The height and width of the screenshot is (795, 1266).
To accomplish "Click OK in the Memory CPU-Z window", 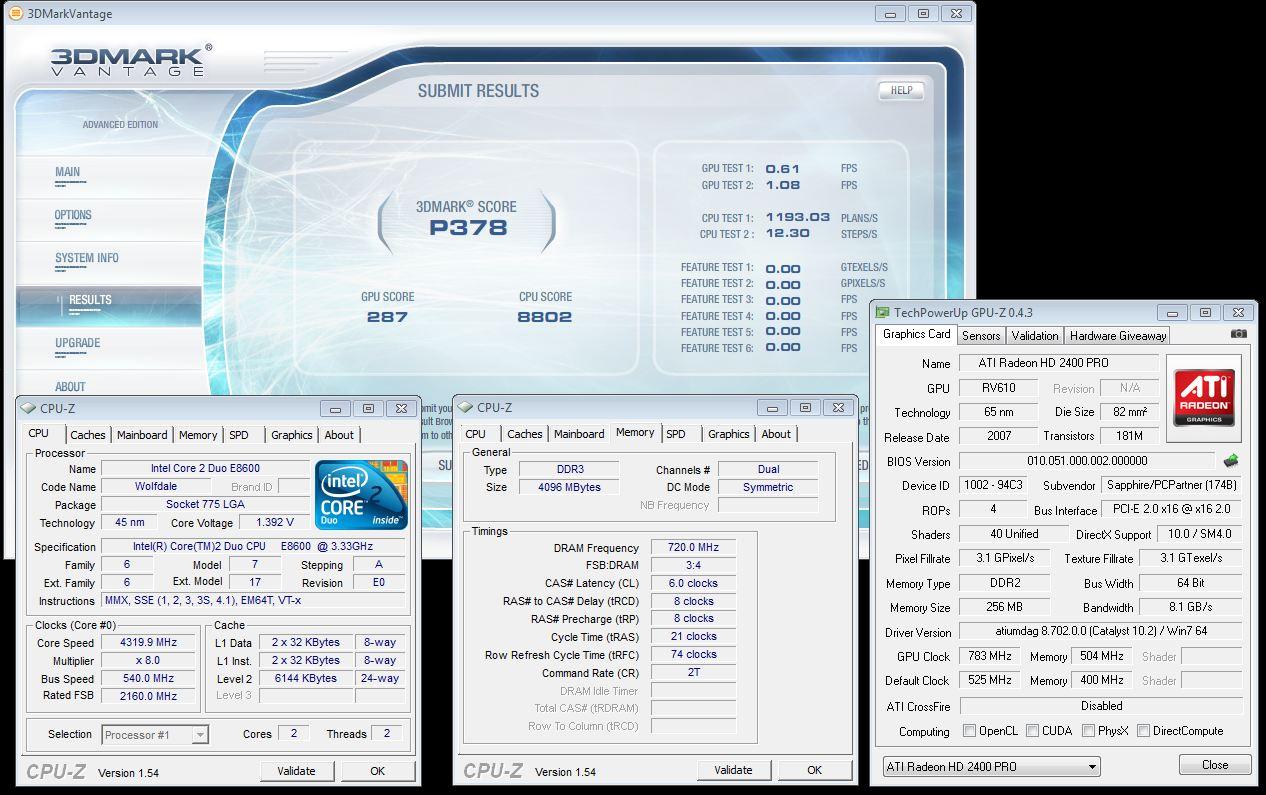I will click(x=815, y=770).
